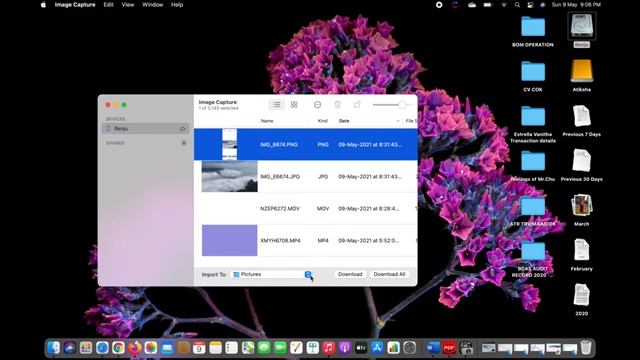Switch to list view in Image Capture
The width and height of the screenshot is (640, 360).
tap(276, 105)
